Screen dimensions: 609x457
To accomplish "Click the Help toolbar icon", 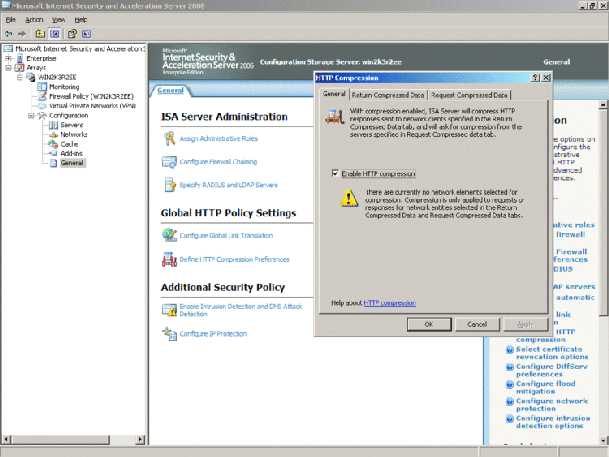I will tap(72, 34).
